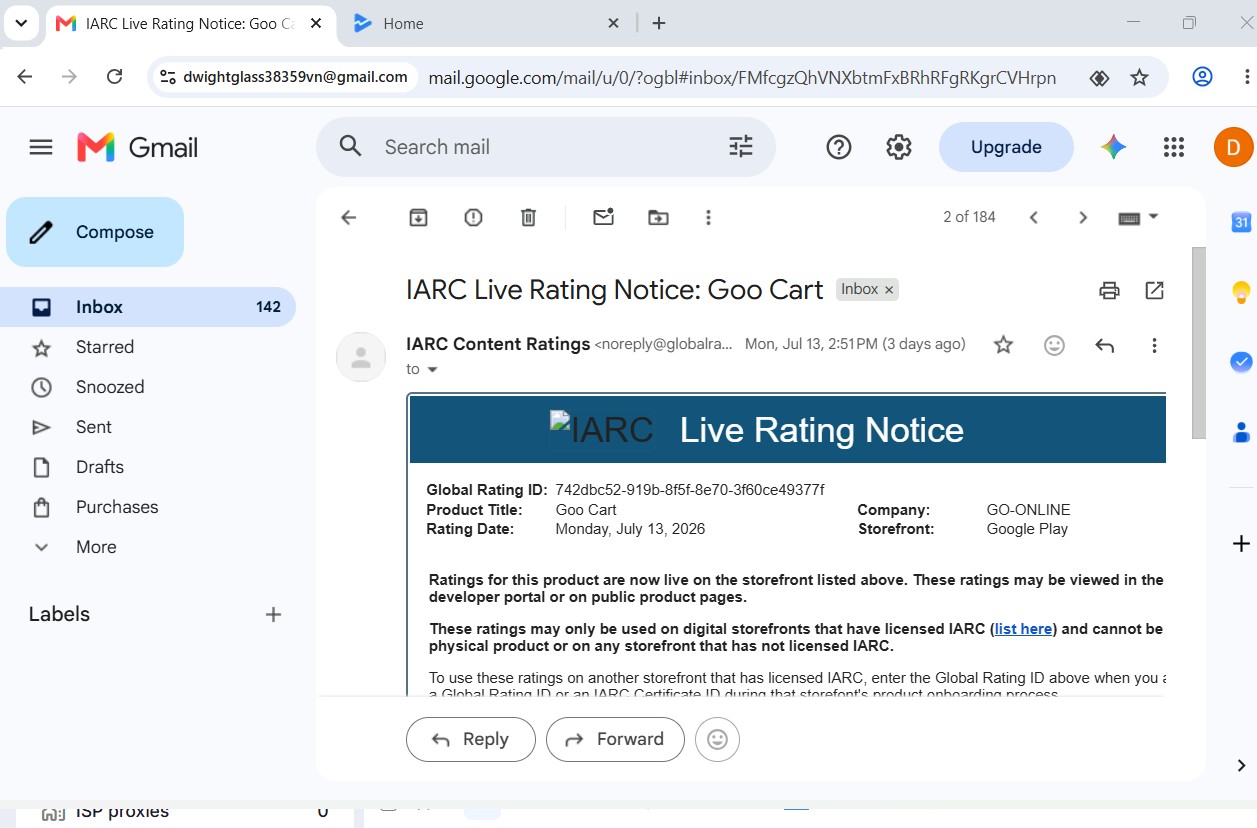Star the IARC email
The height and width of the screenshot is (828, 1257).
(1004, 345)
